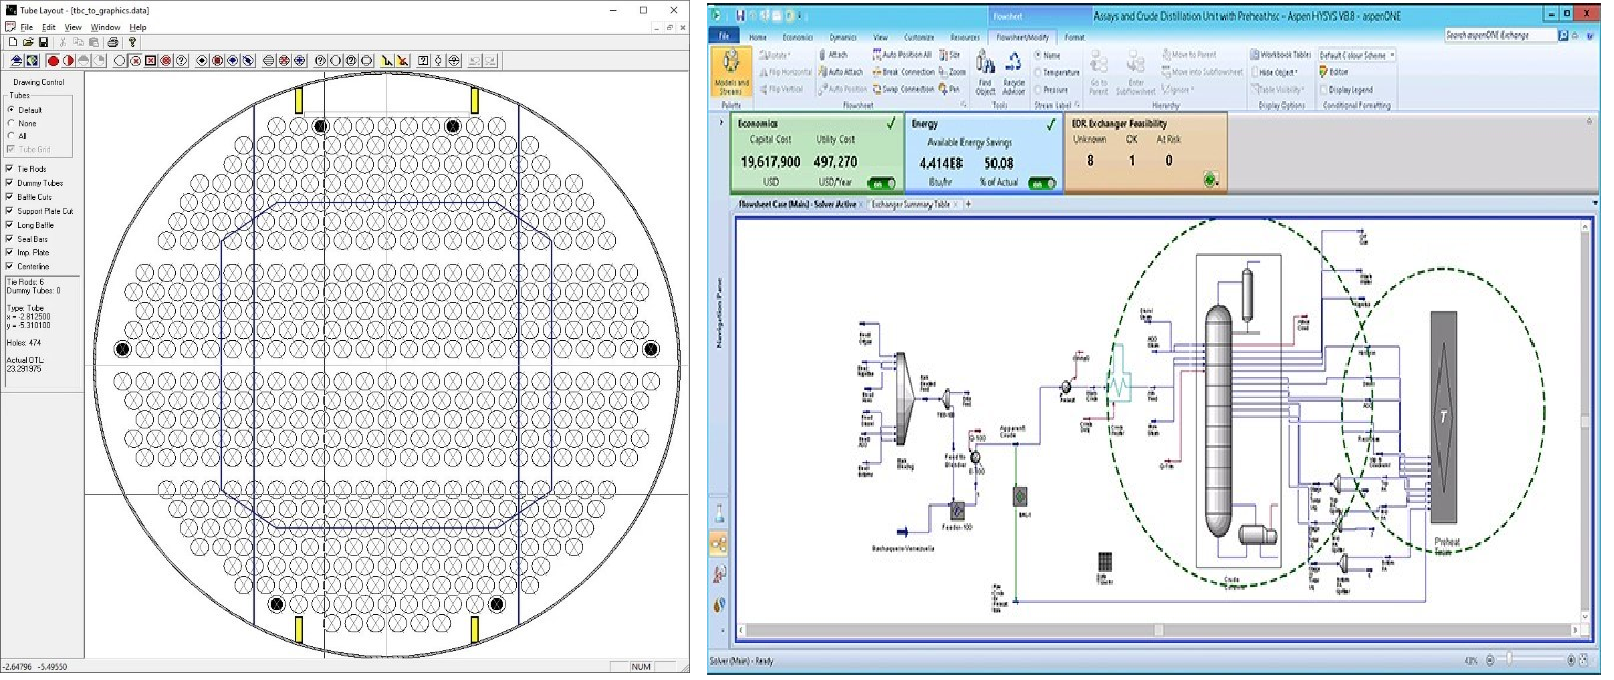Click the blue up-arrow icon in drawing toolbar
The image size is (1614, 680).
18,61
